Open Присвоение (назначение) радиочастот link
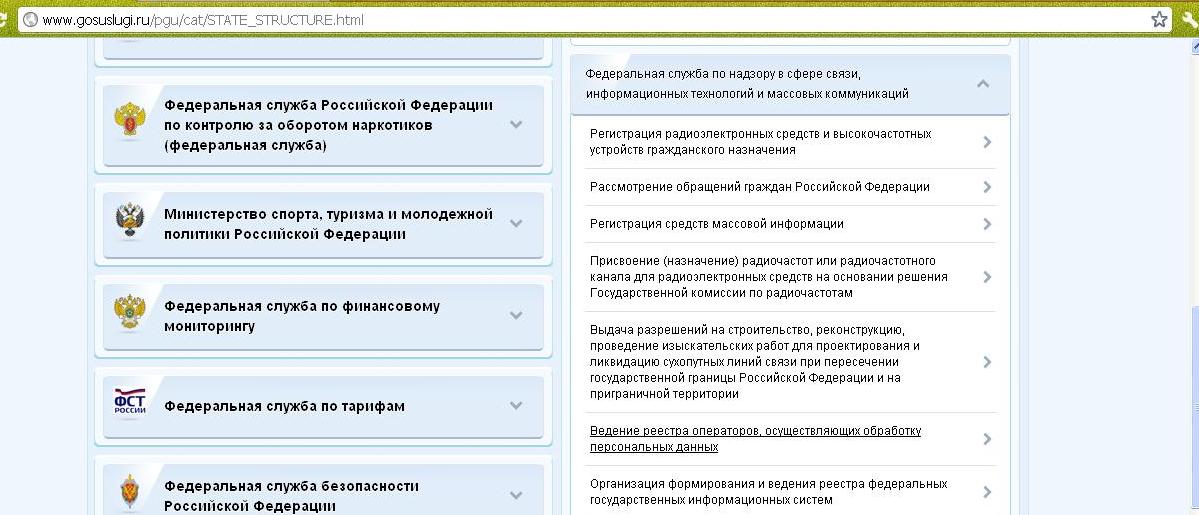Image resolution: width=1199 pixels, height=515 pixels. (x=769, y=277)
